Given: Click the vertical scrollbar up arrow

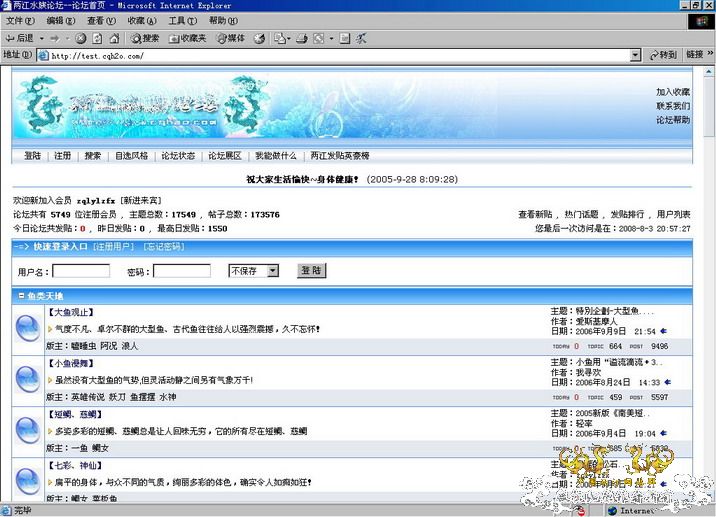Looking at the screenshot, I should pos(709,72).
